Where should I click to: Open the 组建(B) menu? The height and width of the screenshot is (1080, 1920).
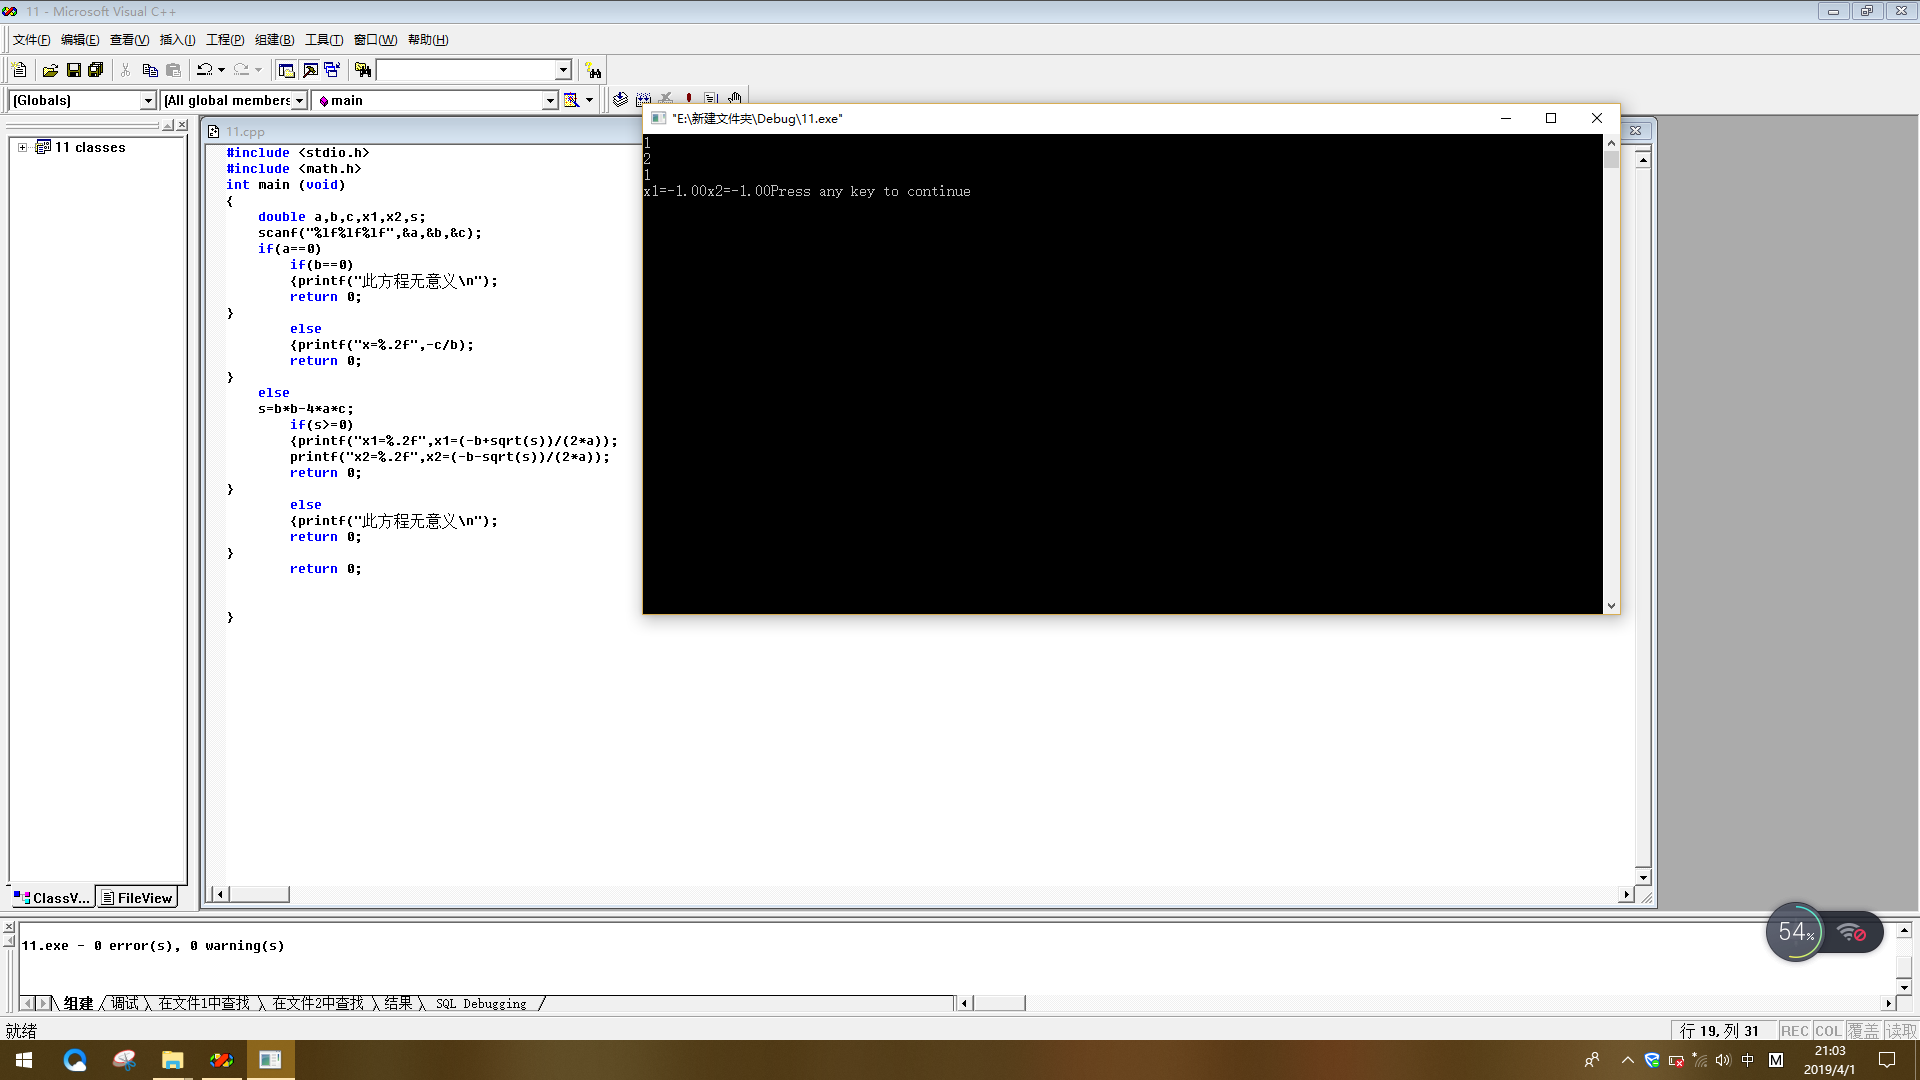tap(274, 40)
